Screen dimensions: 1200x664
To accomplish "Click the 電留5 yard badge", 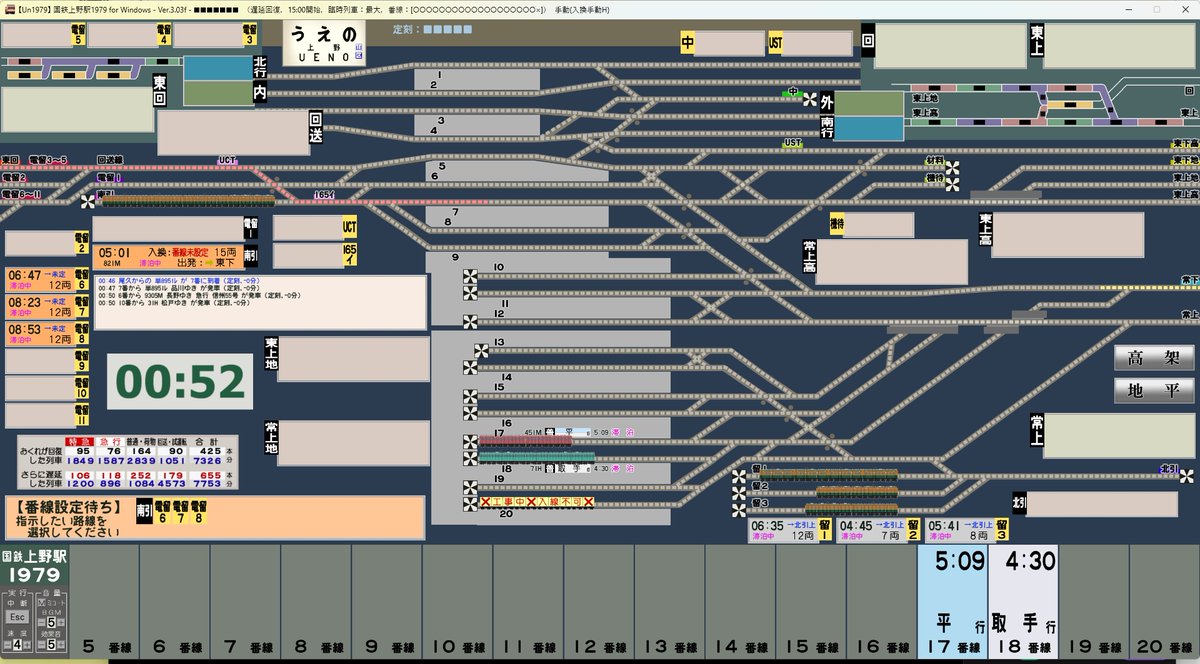I will 77,36.
